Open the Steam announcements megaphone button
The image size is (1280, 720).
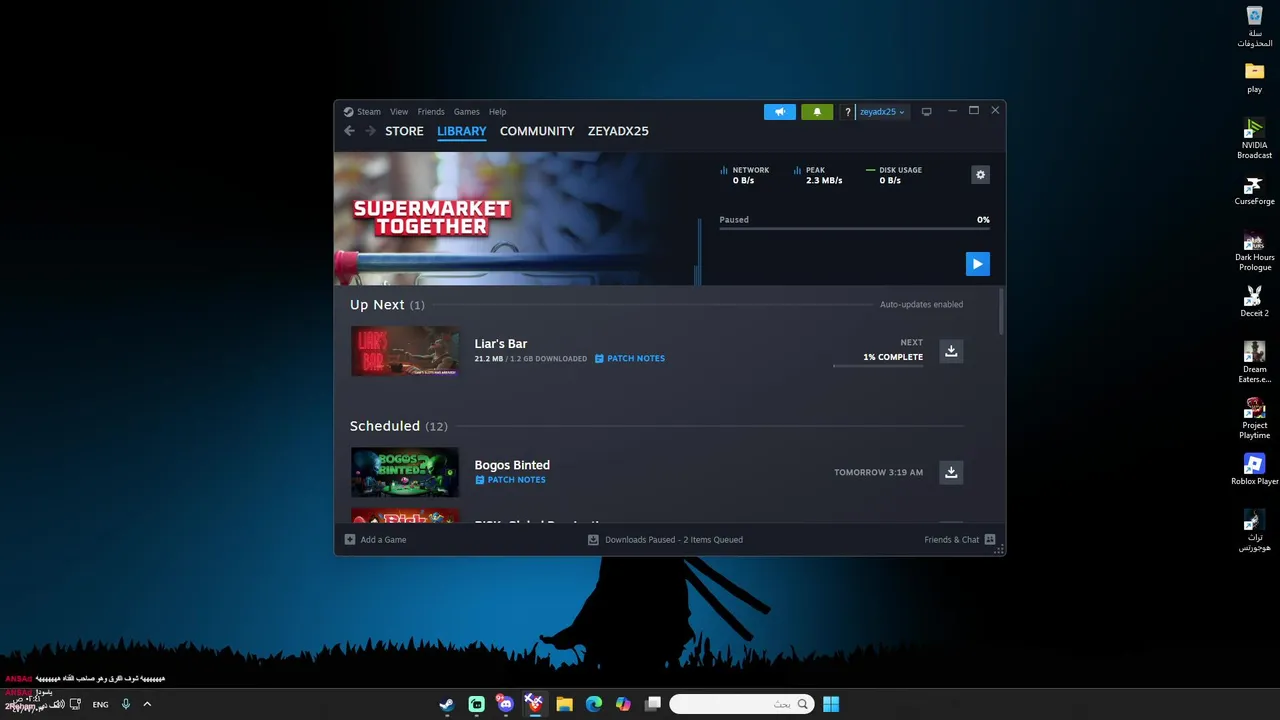[x=780, y=112]
